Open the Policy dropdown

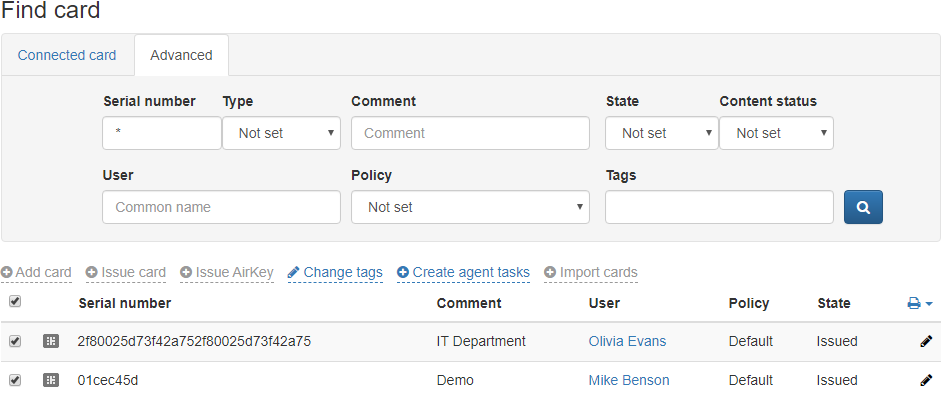[470, 207]
